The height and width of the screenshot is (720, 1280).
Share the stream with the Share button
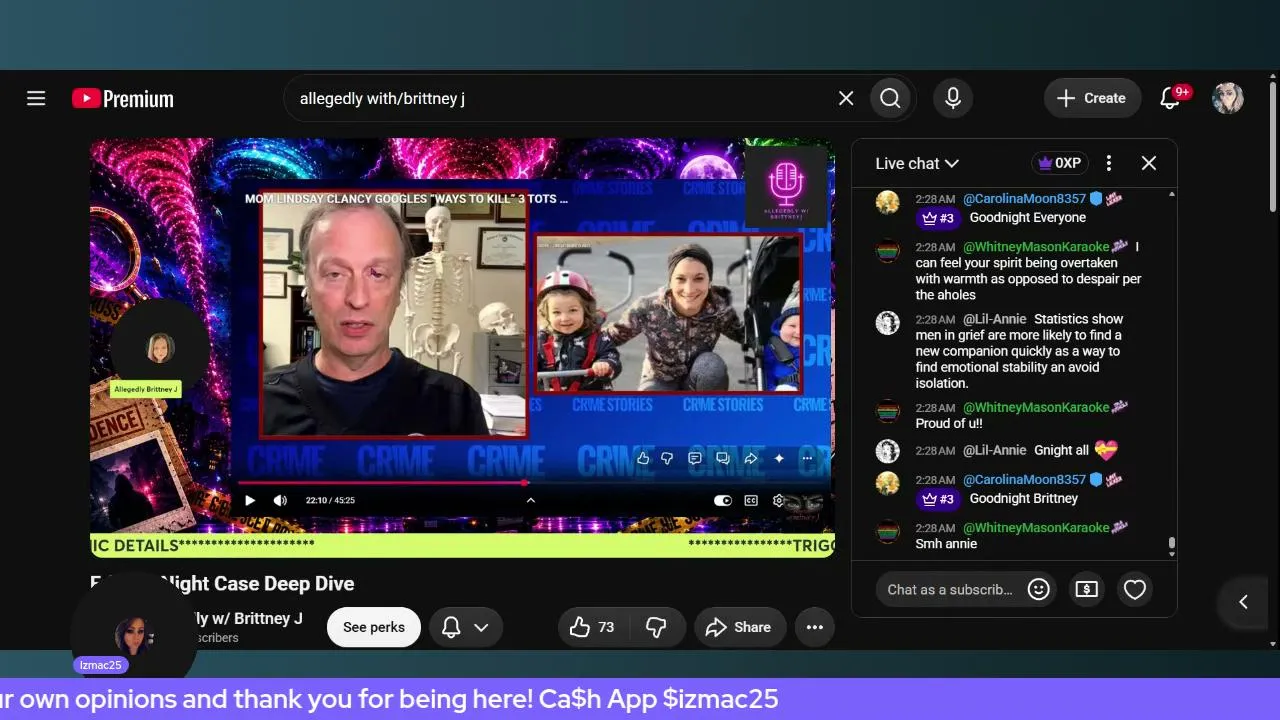tap(739, 627)
